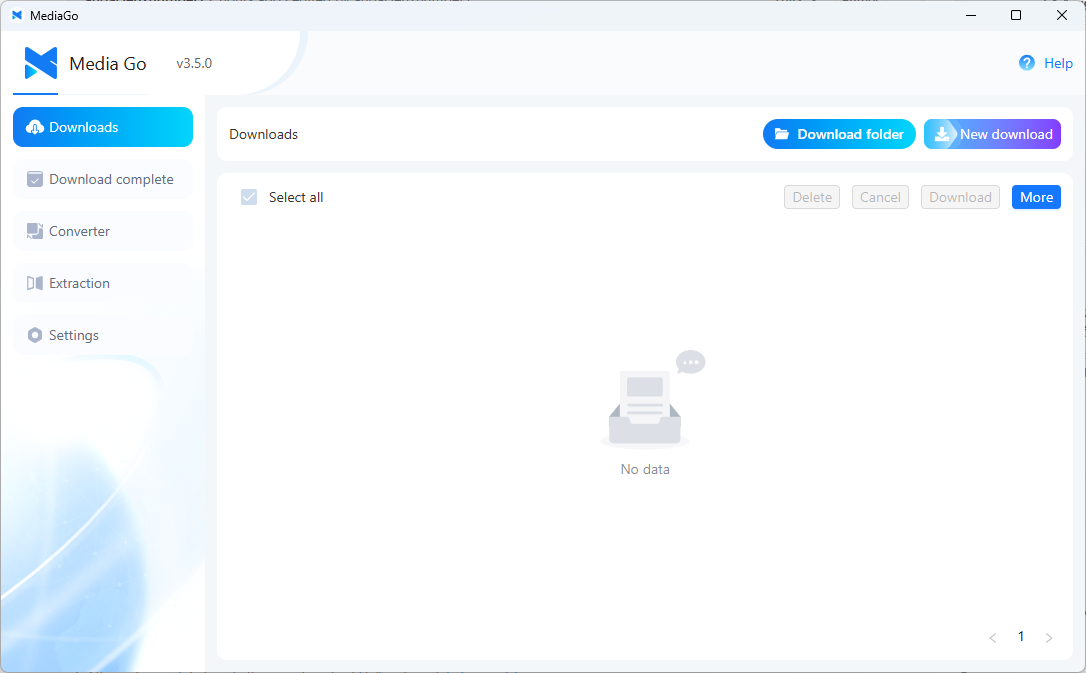Go to the next page arrow
Screen dimensions: 1086x673
pyautogui.click(x=1049, y=637)
